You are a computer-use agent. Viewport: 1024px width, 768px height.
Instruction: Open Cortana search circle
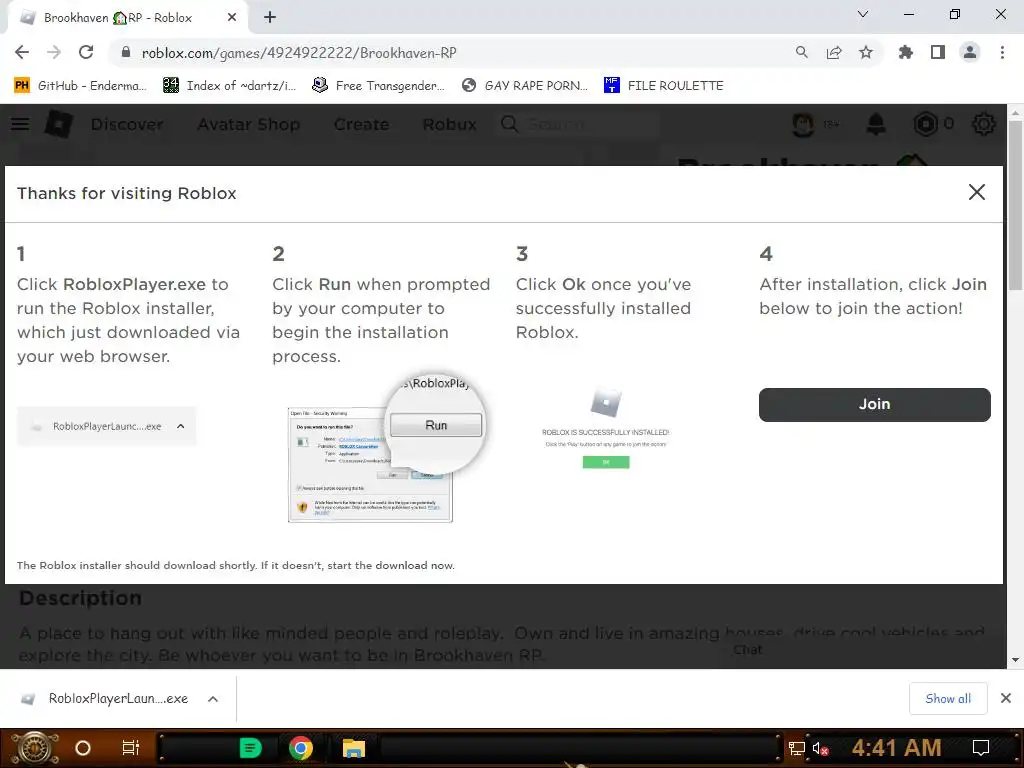(83, 748)
